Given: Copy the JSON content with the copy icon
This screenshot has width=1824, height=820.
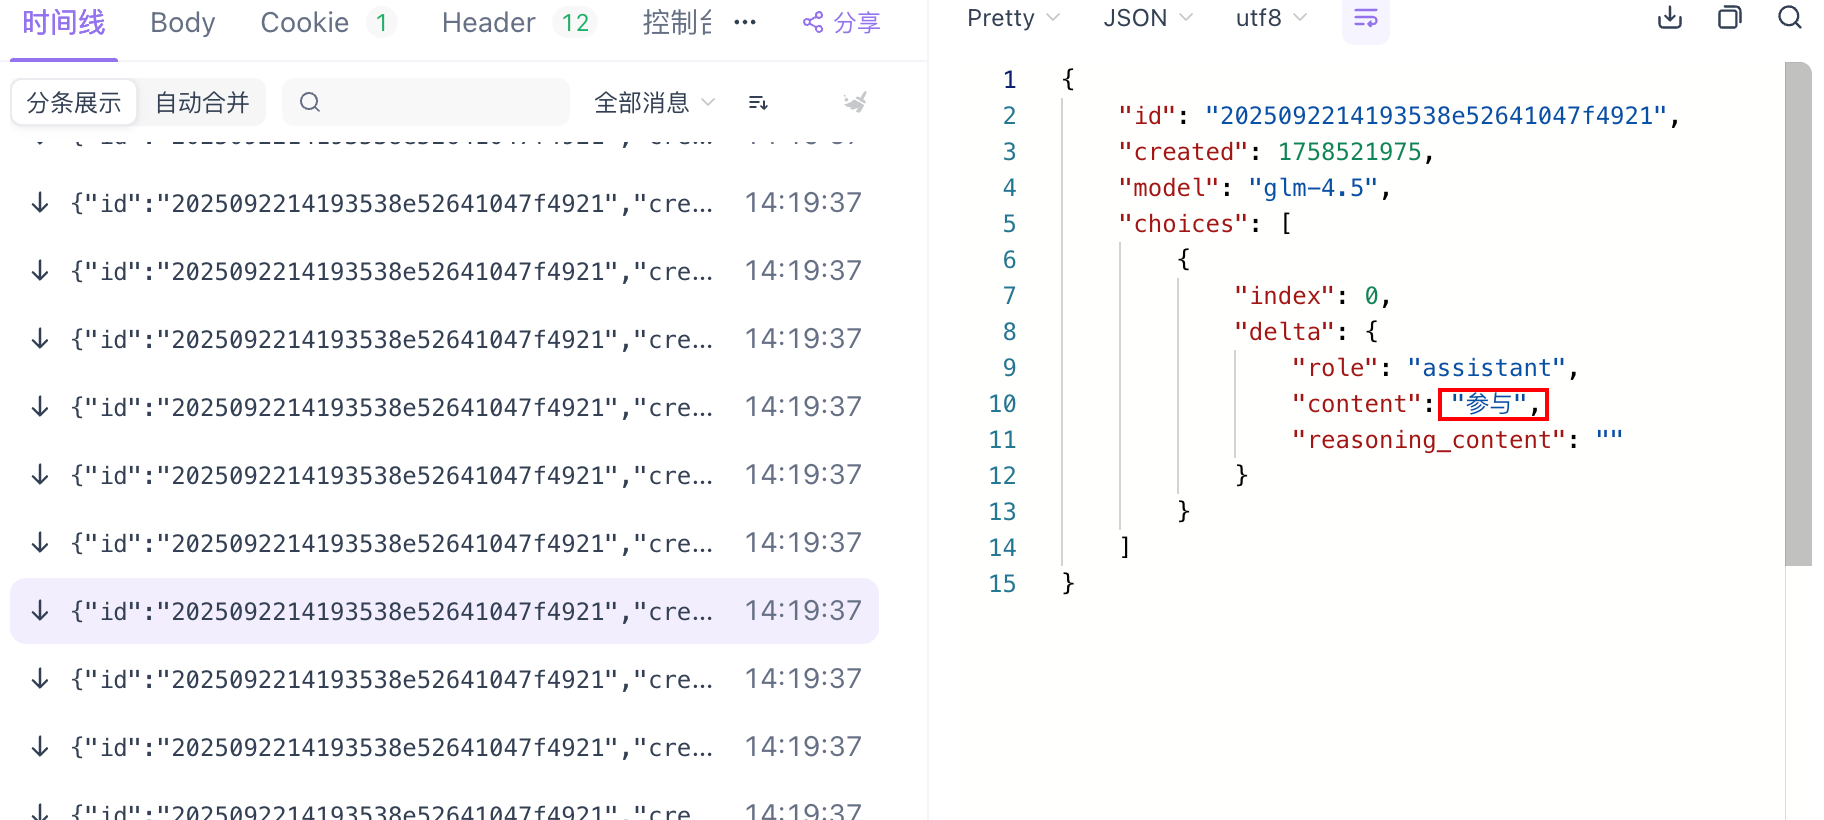Looking at the screenshot, I should 1729,18.
